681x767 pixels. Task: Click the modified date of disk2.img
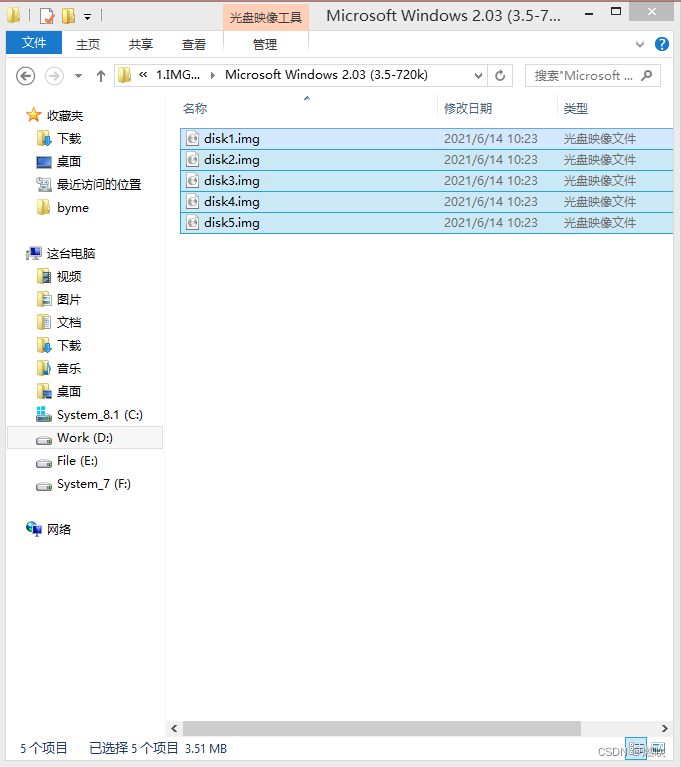[491, 160]
